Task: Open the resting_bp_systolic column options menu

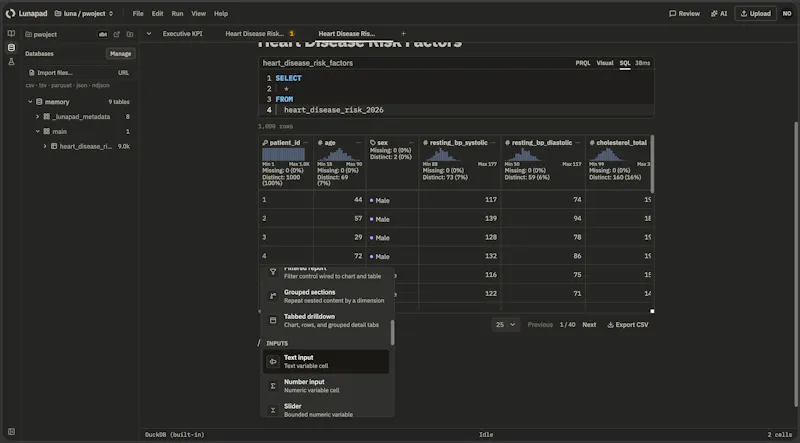Action: pos(493,143)
